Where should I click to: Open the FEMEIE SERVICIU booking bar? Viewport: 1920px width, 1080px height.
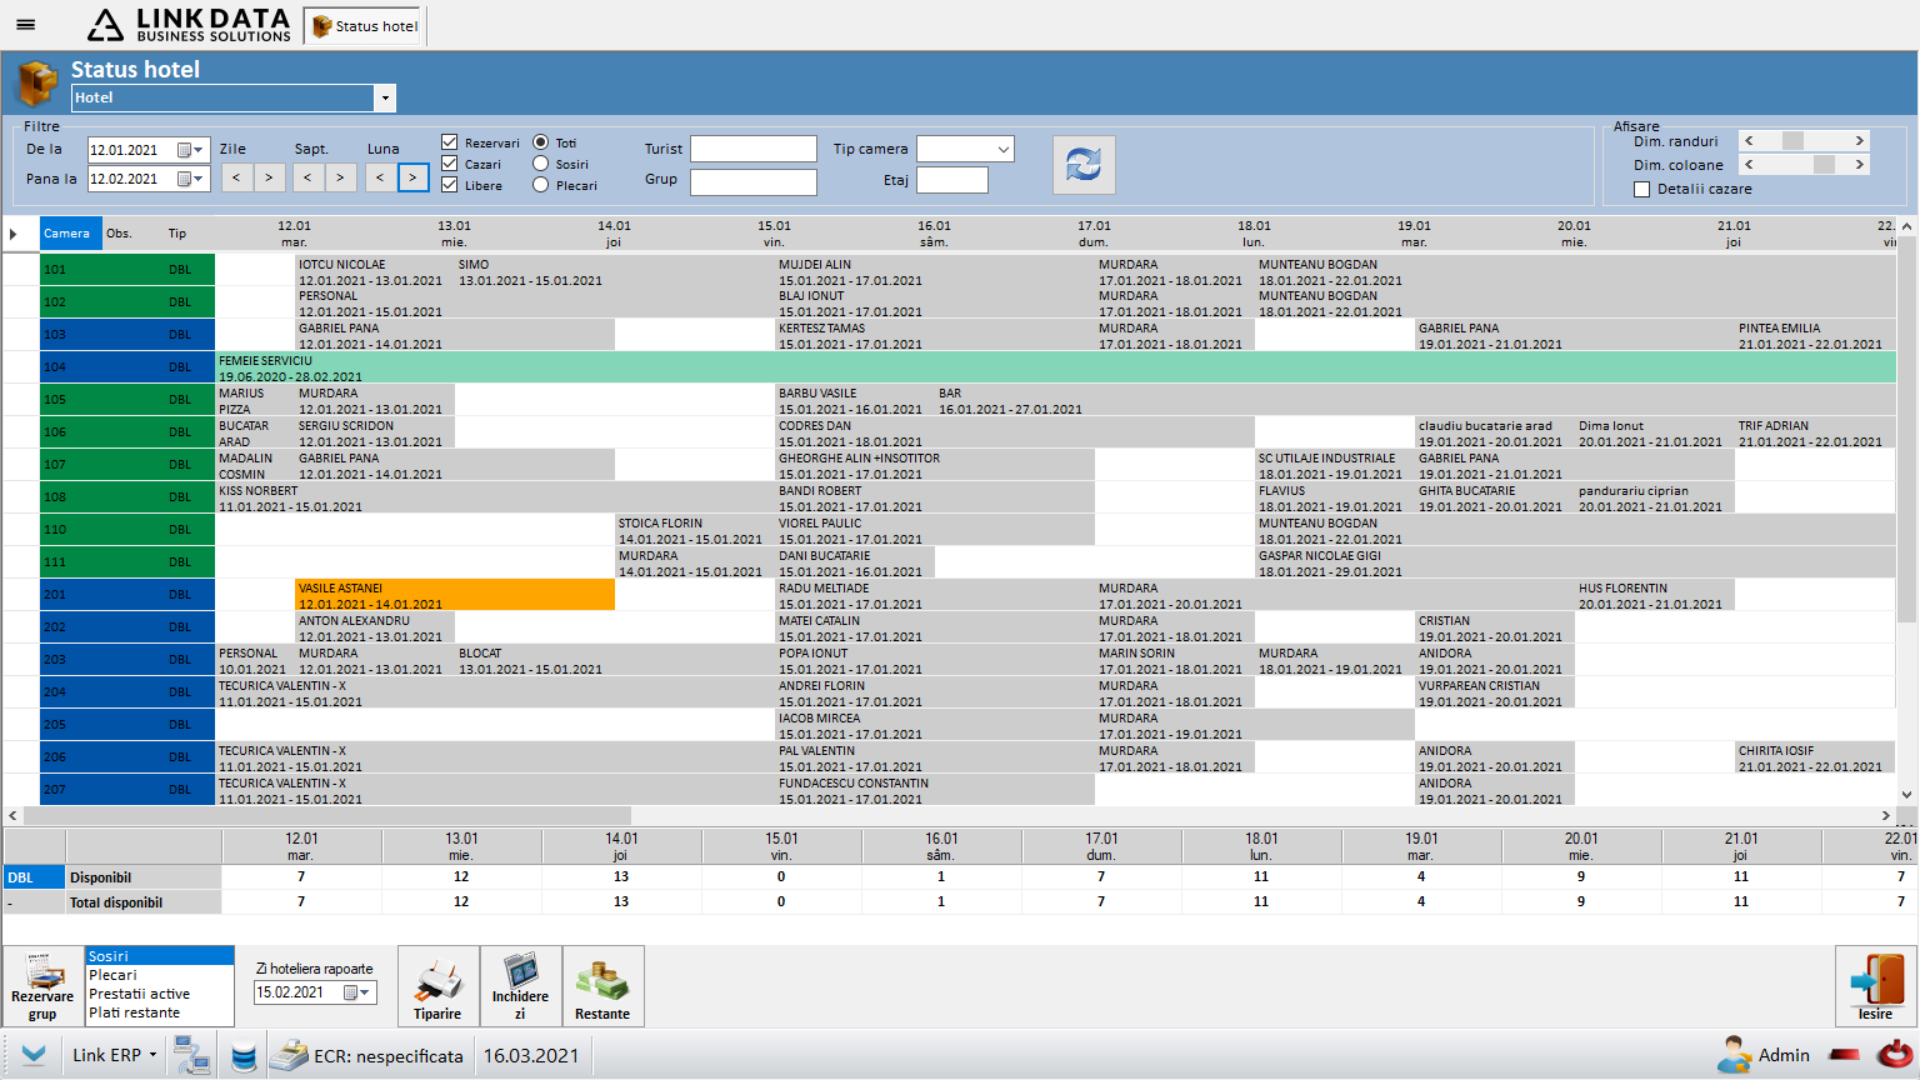pyautogui.click(x=1055, y=367)
